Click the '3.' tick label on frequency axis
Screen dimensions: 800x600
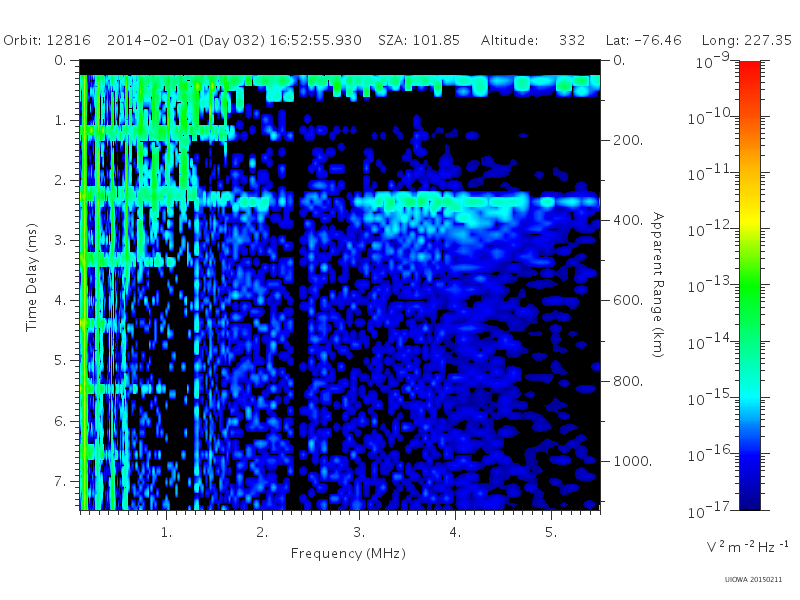pos(359,533)
